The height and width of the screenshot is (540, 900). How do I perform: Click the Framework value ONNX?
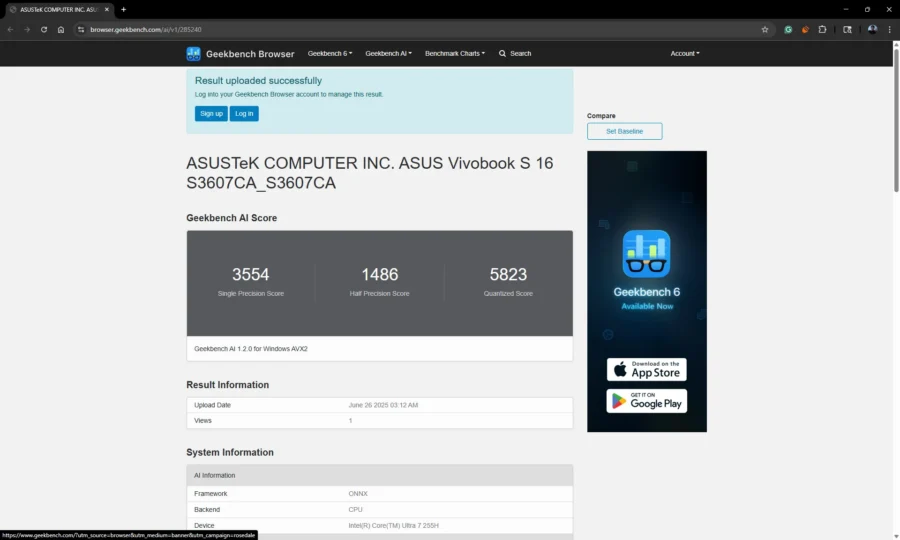[358, 494]
